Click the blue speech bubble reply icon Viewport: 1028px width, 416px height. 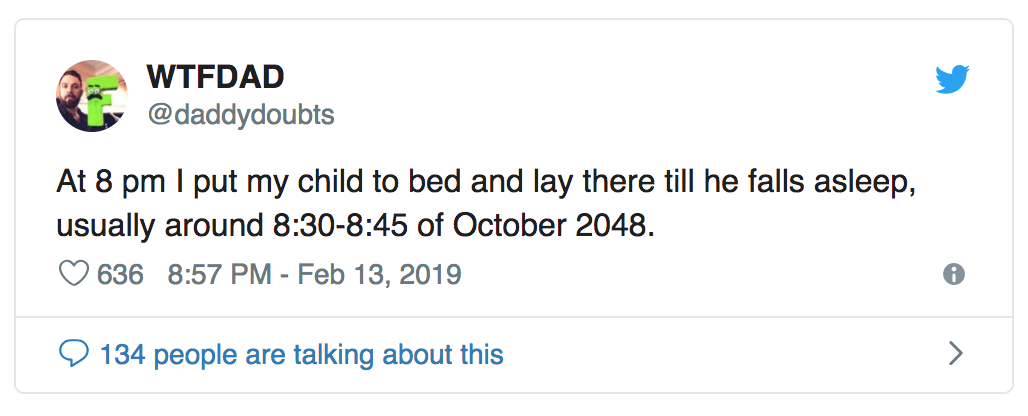point(73,354)
